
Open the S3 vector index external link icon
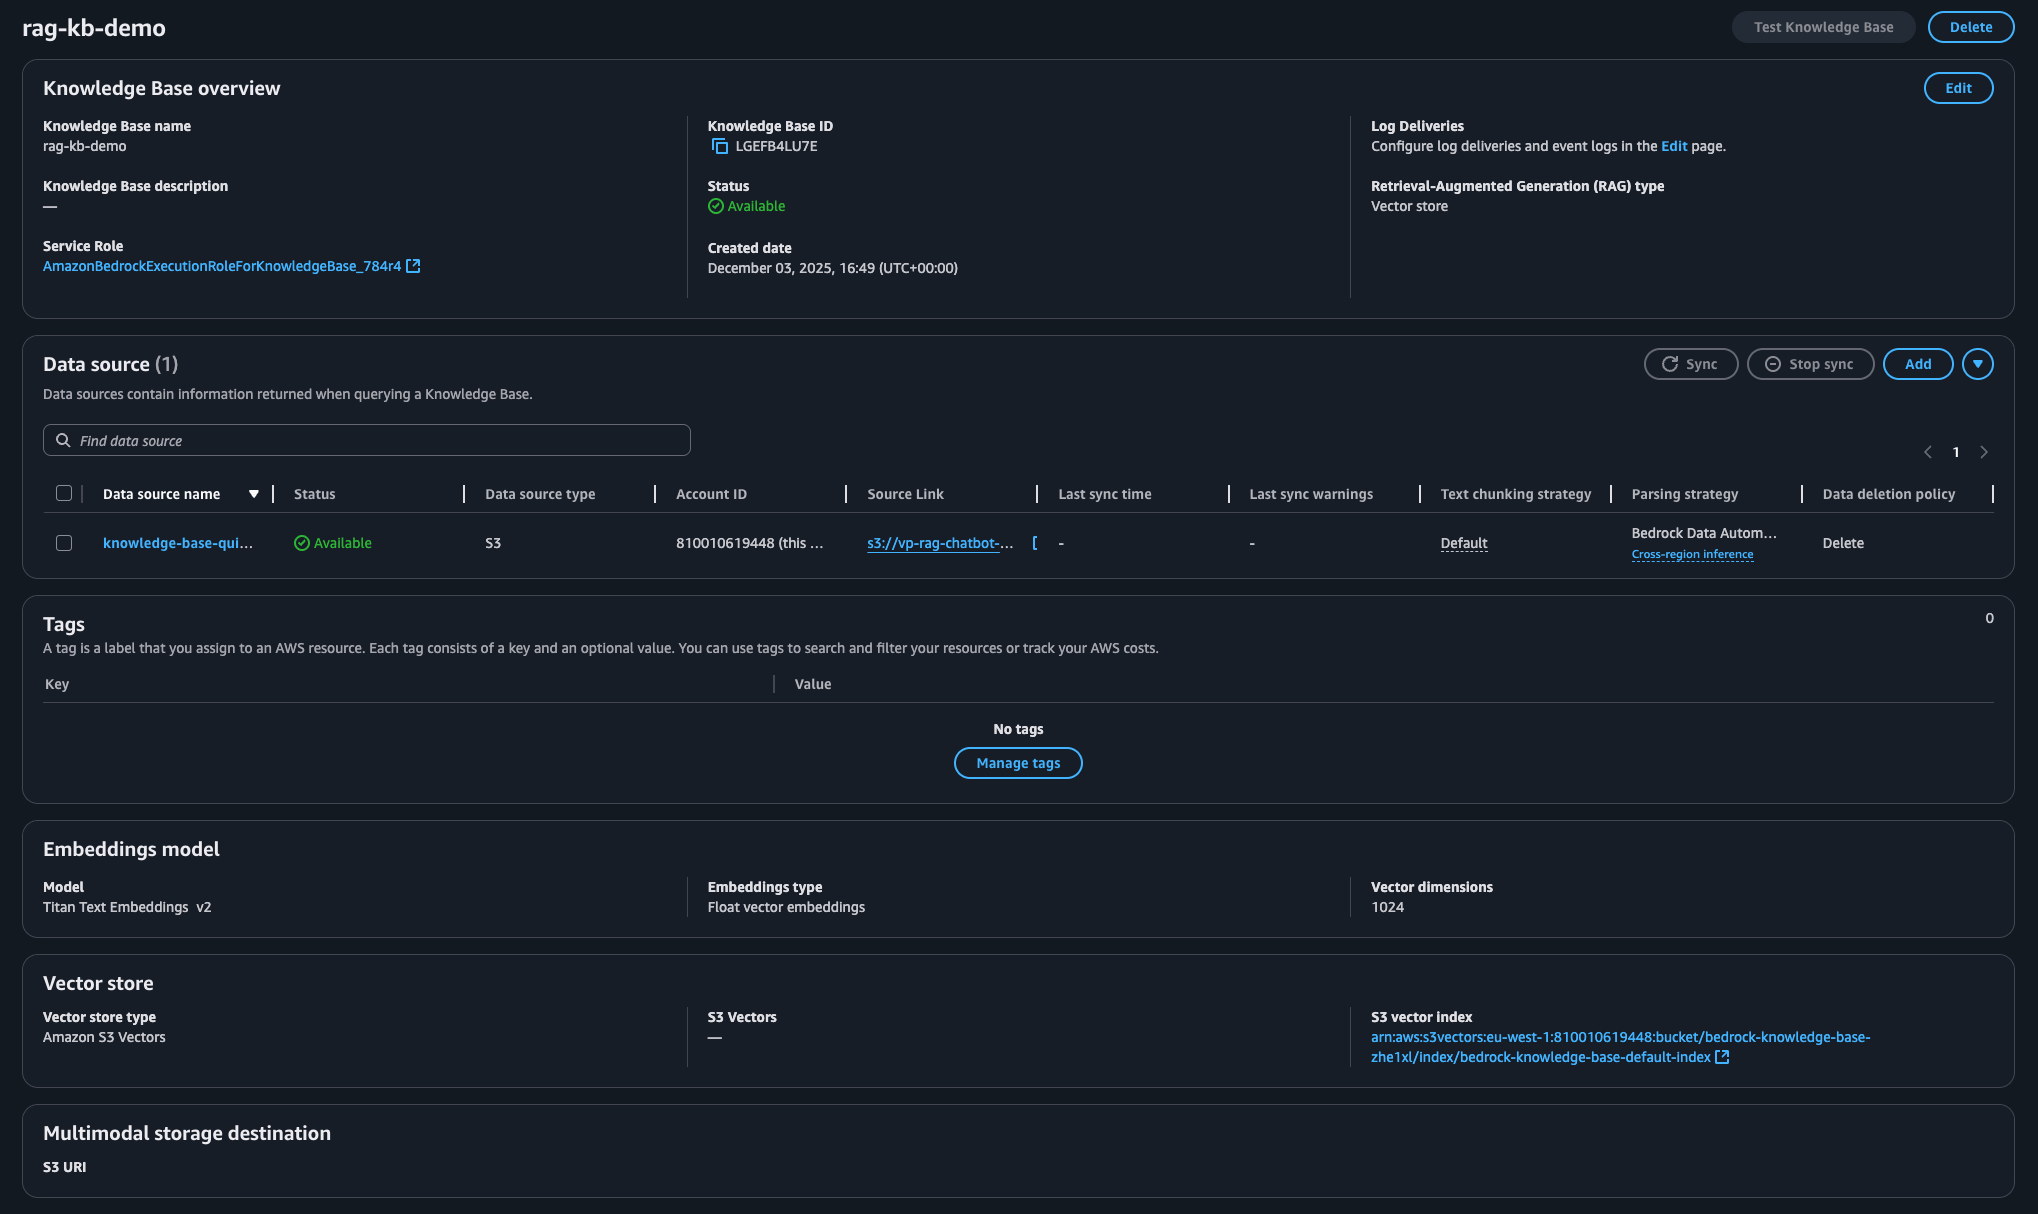click(1721, 1056)
